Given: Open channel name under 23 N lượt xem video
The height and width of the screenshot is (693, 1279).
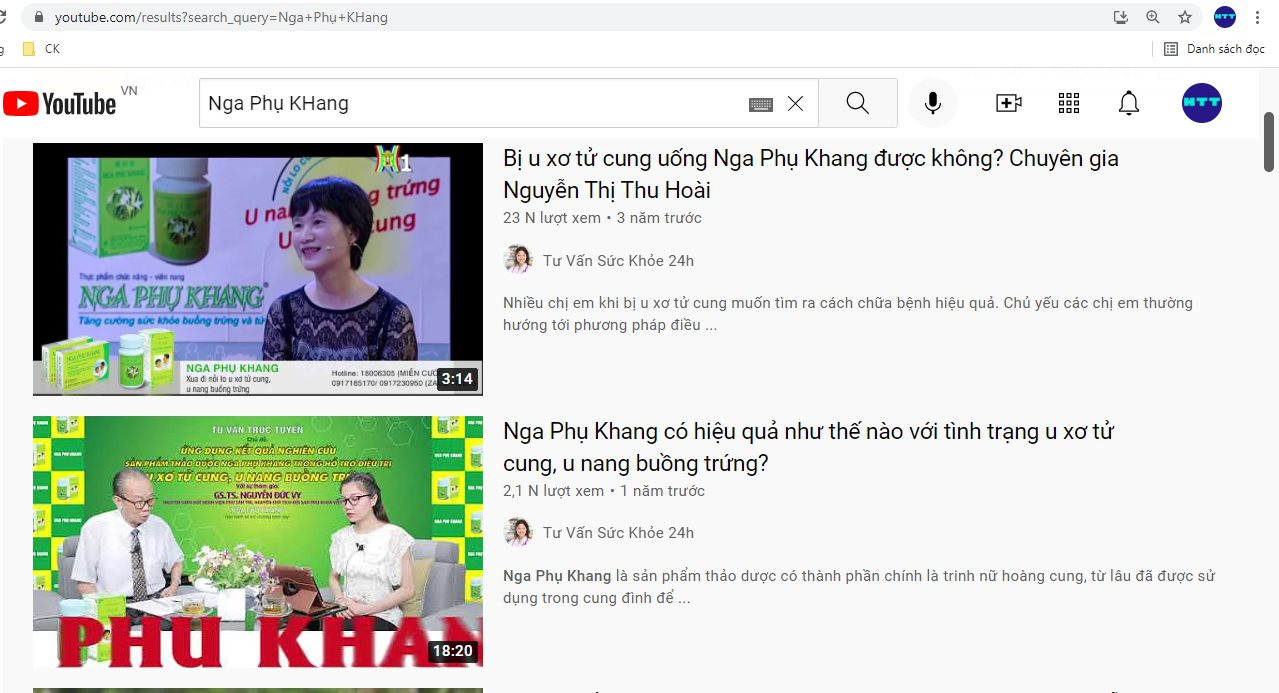Looking at the screenshot, I should click(x=618, y=261).
